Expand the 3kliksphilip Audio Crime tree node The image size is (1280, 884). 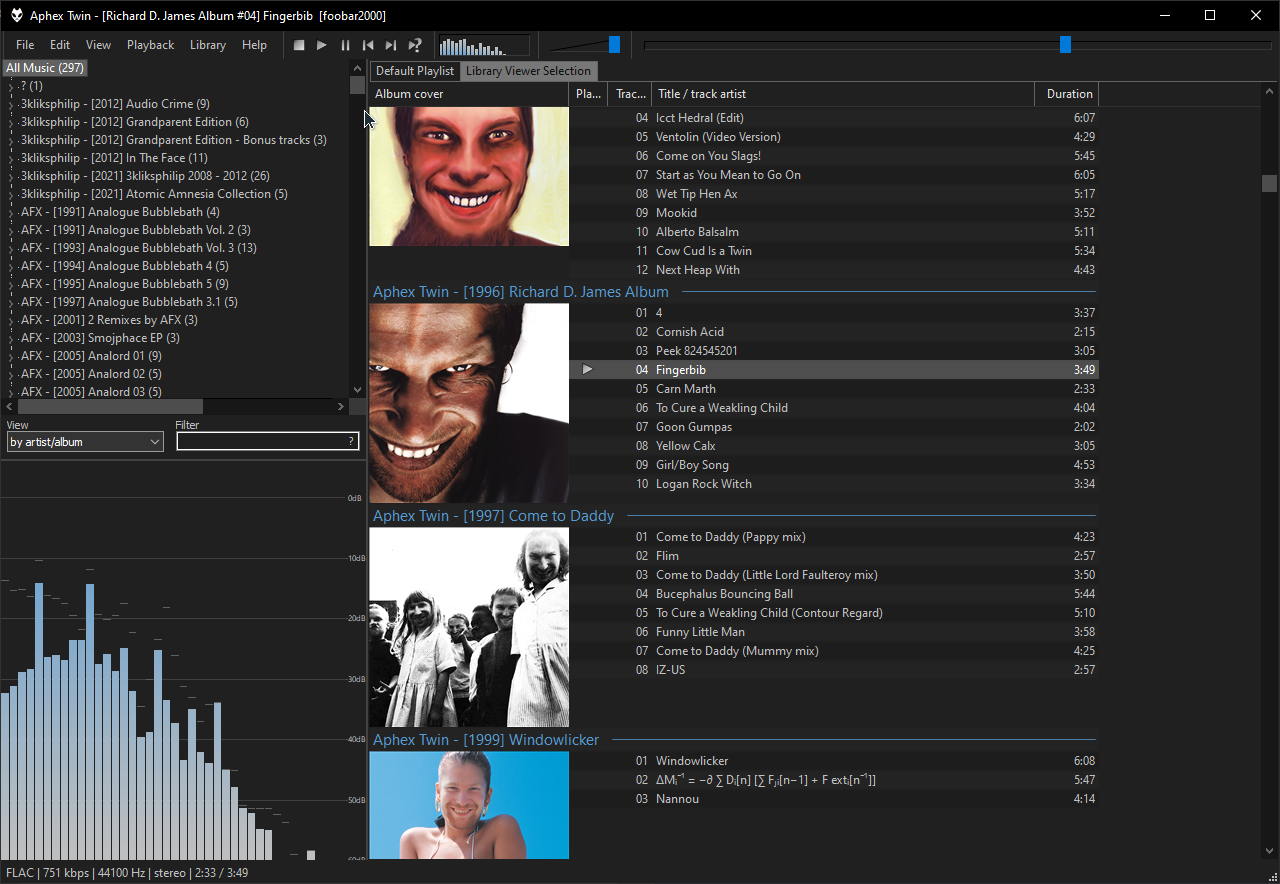tap(11, 104)
